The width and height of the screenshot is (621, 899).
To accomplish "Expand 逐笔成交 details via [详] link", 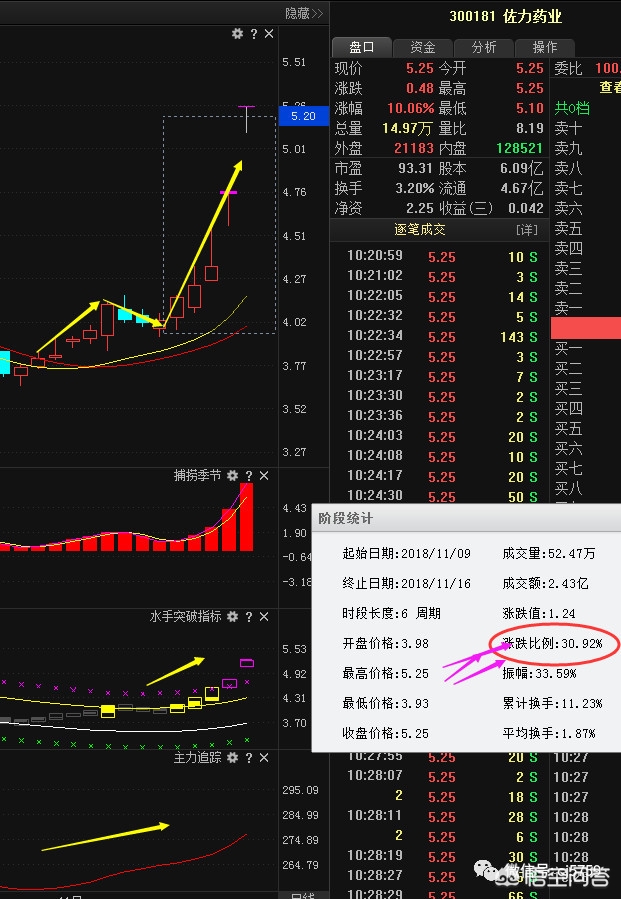I will 526,230.
